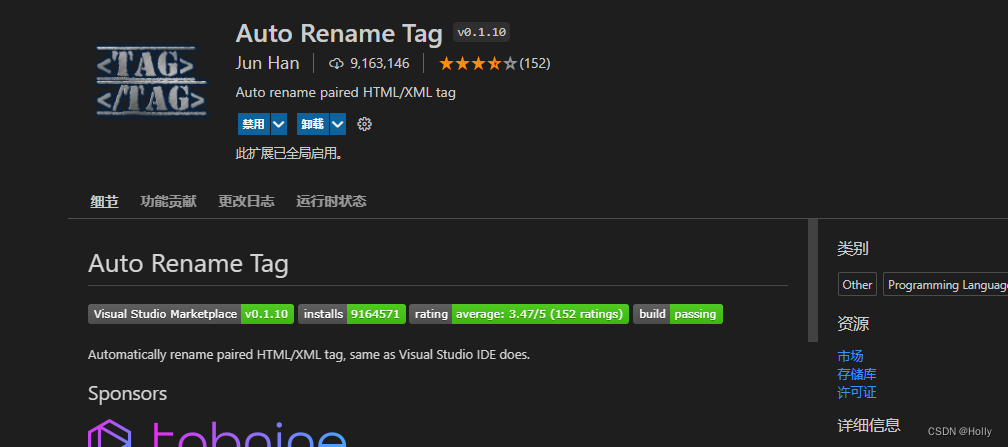Viewport: 1008px width, 447px height.
Task: Click the install count download icon
Action: click(x=336, y=63)
